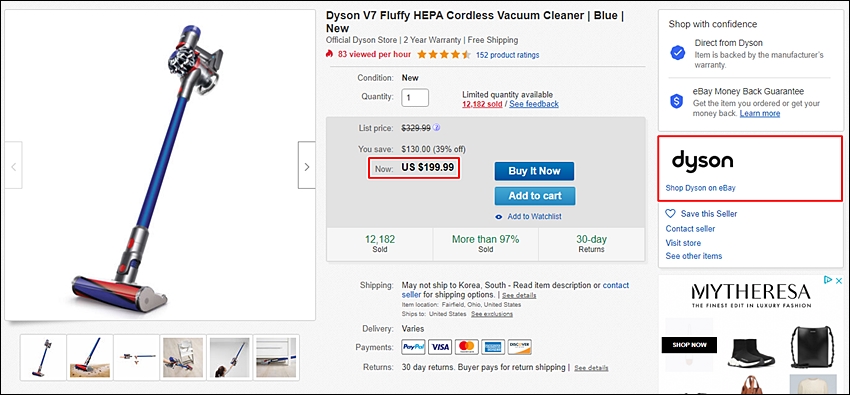
Task: Click the Visa card icon
Action: (440, 347)
